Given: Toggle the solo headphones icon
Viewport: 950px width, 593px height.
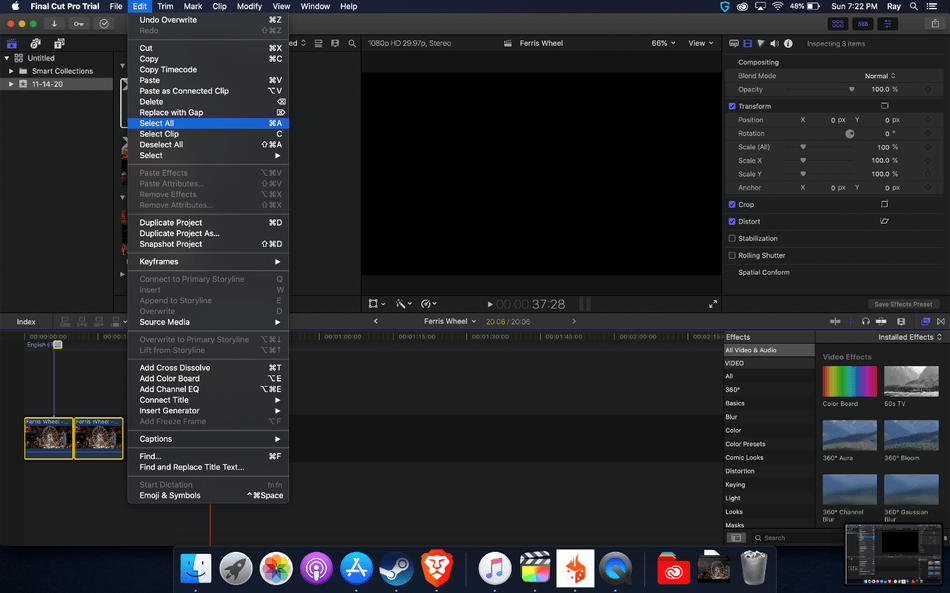Looking at the screenshot, I should tap(866, 322).
